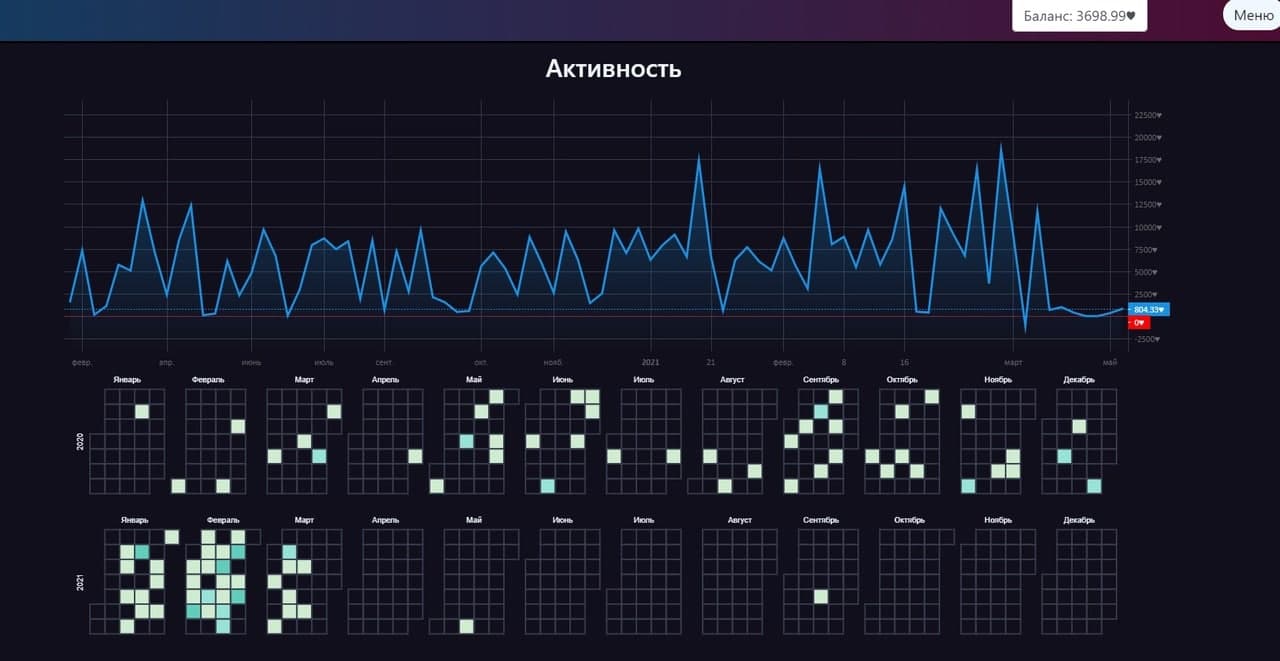1280x661 pixels.
Task: Select the single highlighted cell in Апрель 2020
Action: 415,456
